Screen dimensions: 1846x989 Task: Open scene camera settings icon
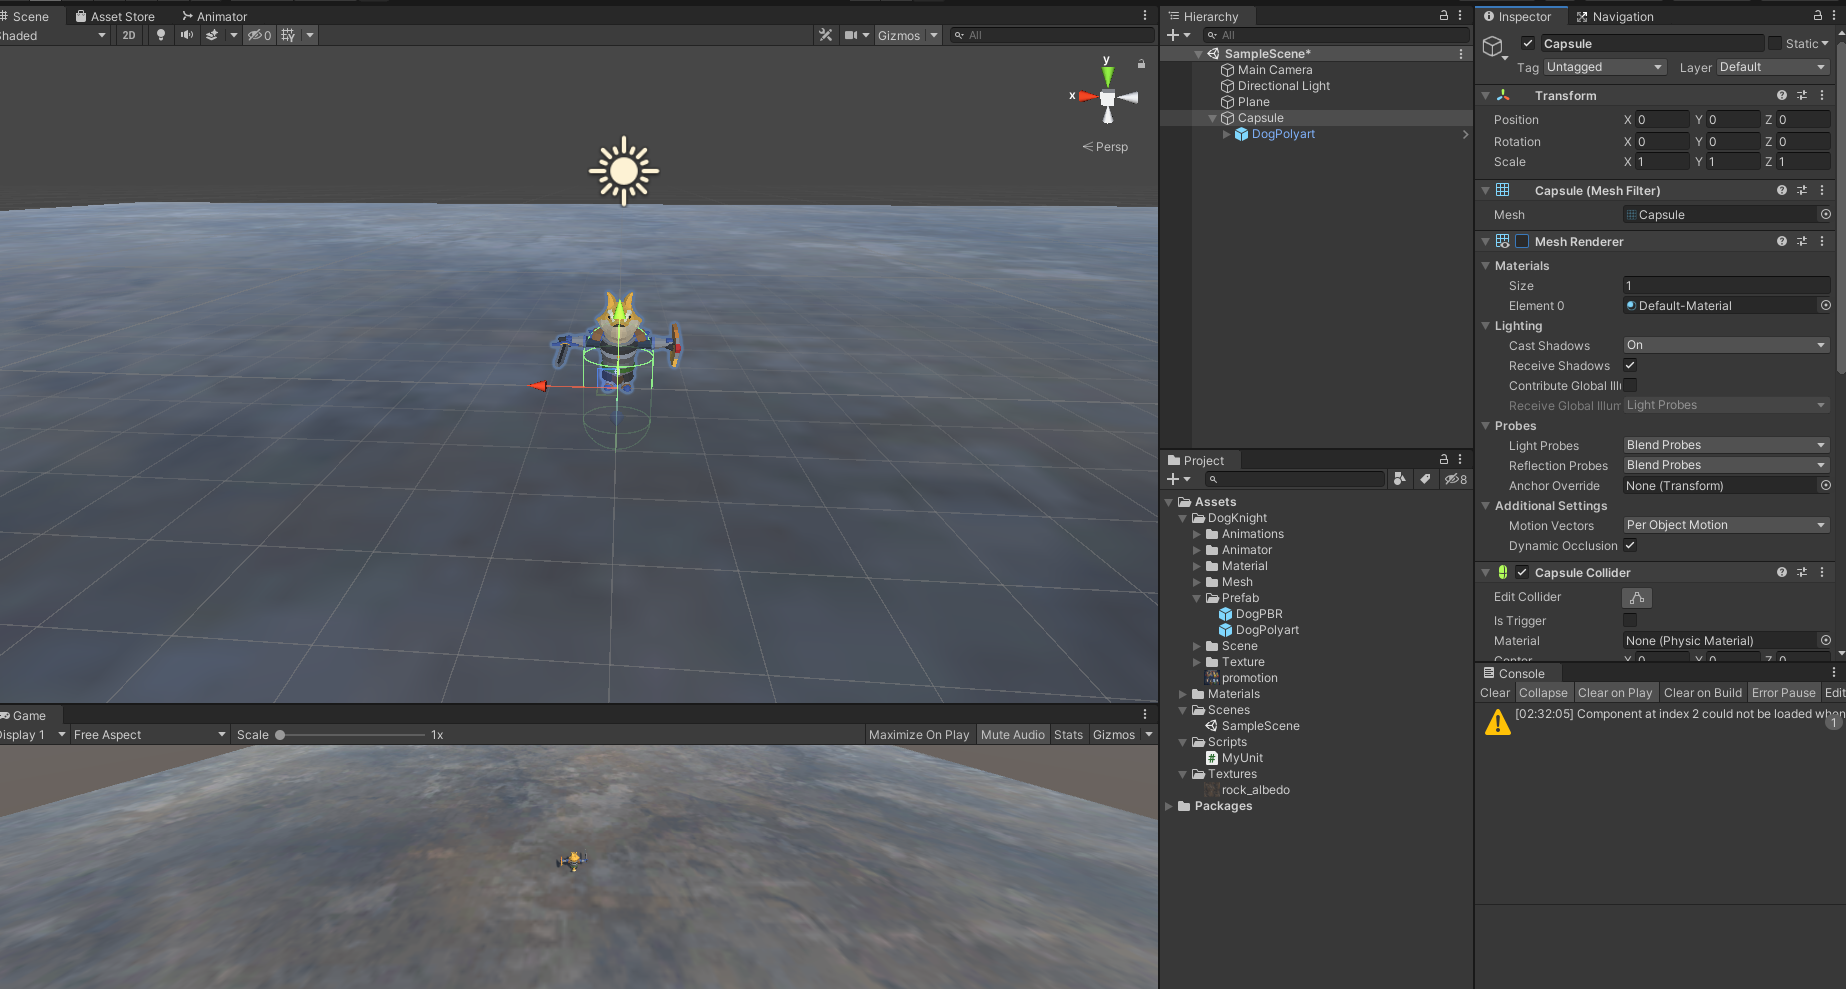[851, 35]
